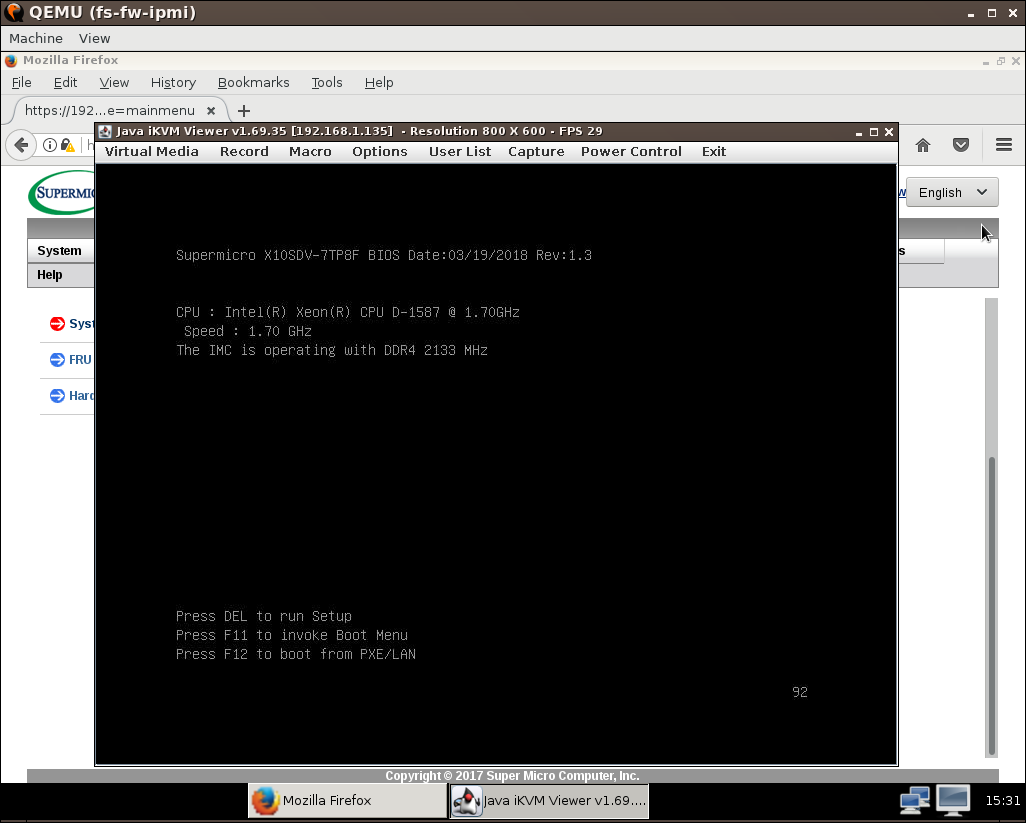Click the site information icon in the URL bar

[50, 145]
